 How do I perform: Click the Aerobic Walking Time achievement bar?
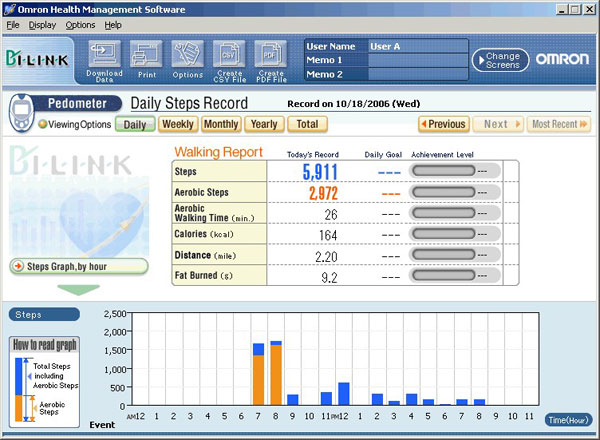click(x=444, y=213)
